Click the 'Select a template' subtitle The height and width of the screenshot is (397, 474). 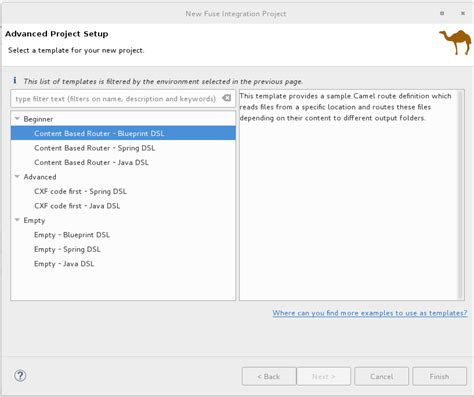pos(76,50)
